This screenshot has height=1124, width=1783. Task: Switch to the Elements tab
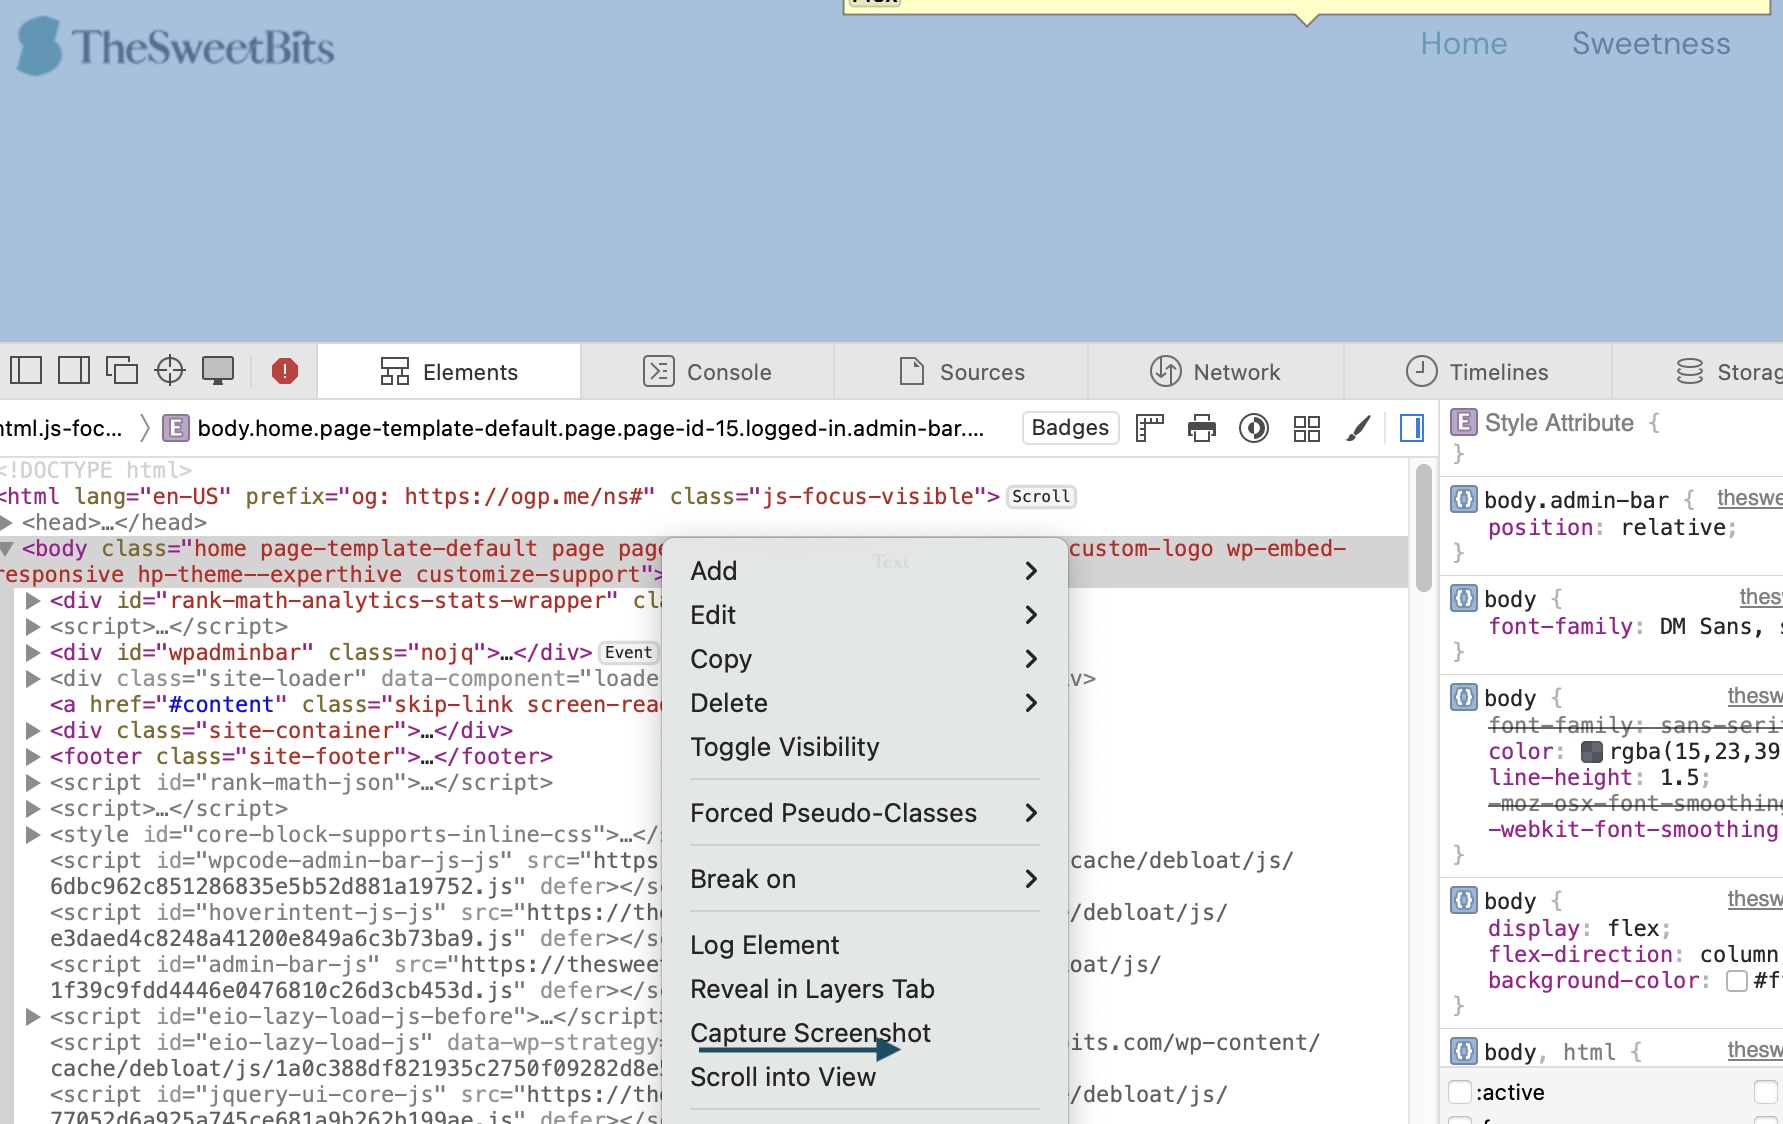coord(449,372)
